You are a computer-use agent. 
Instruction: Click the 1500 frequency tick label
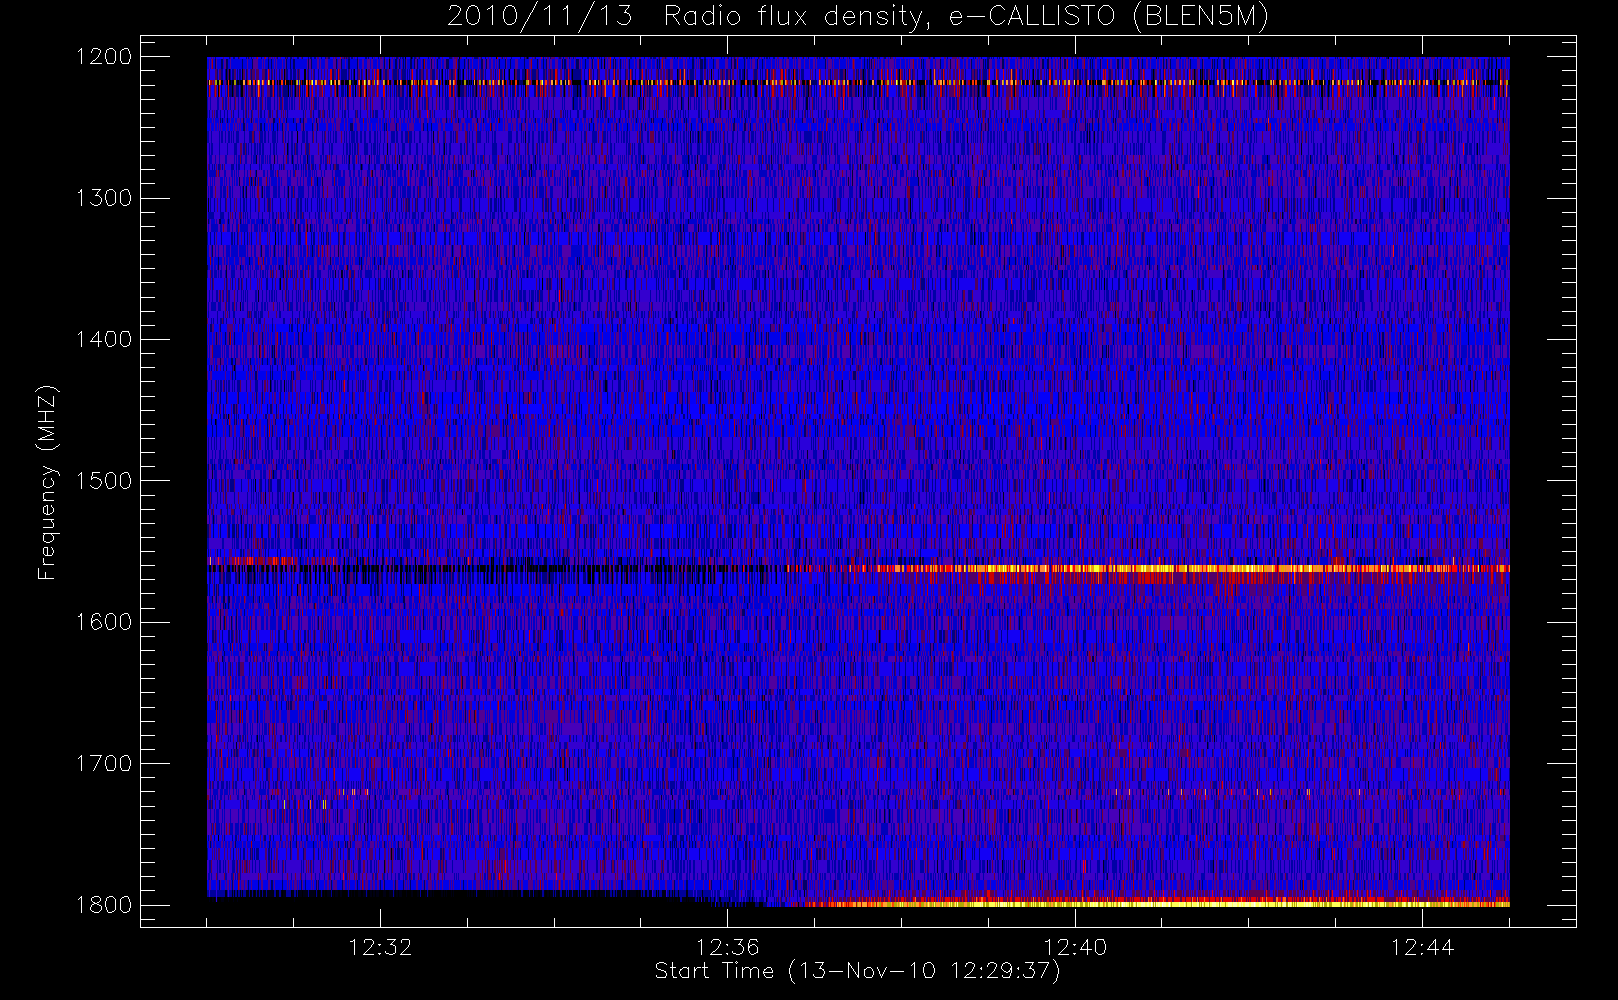(104, 481)
